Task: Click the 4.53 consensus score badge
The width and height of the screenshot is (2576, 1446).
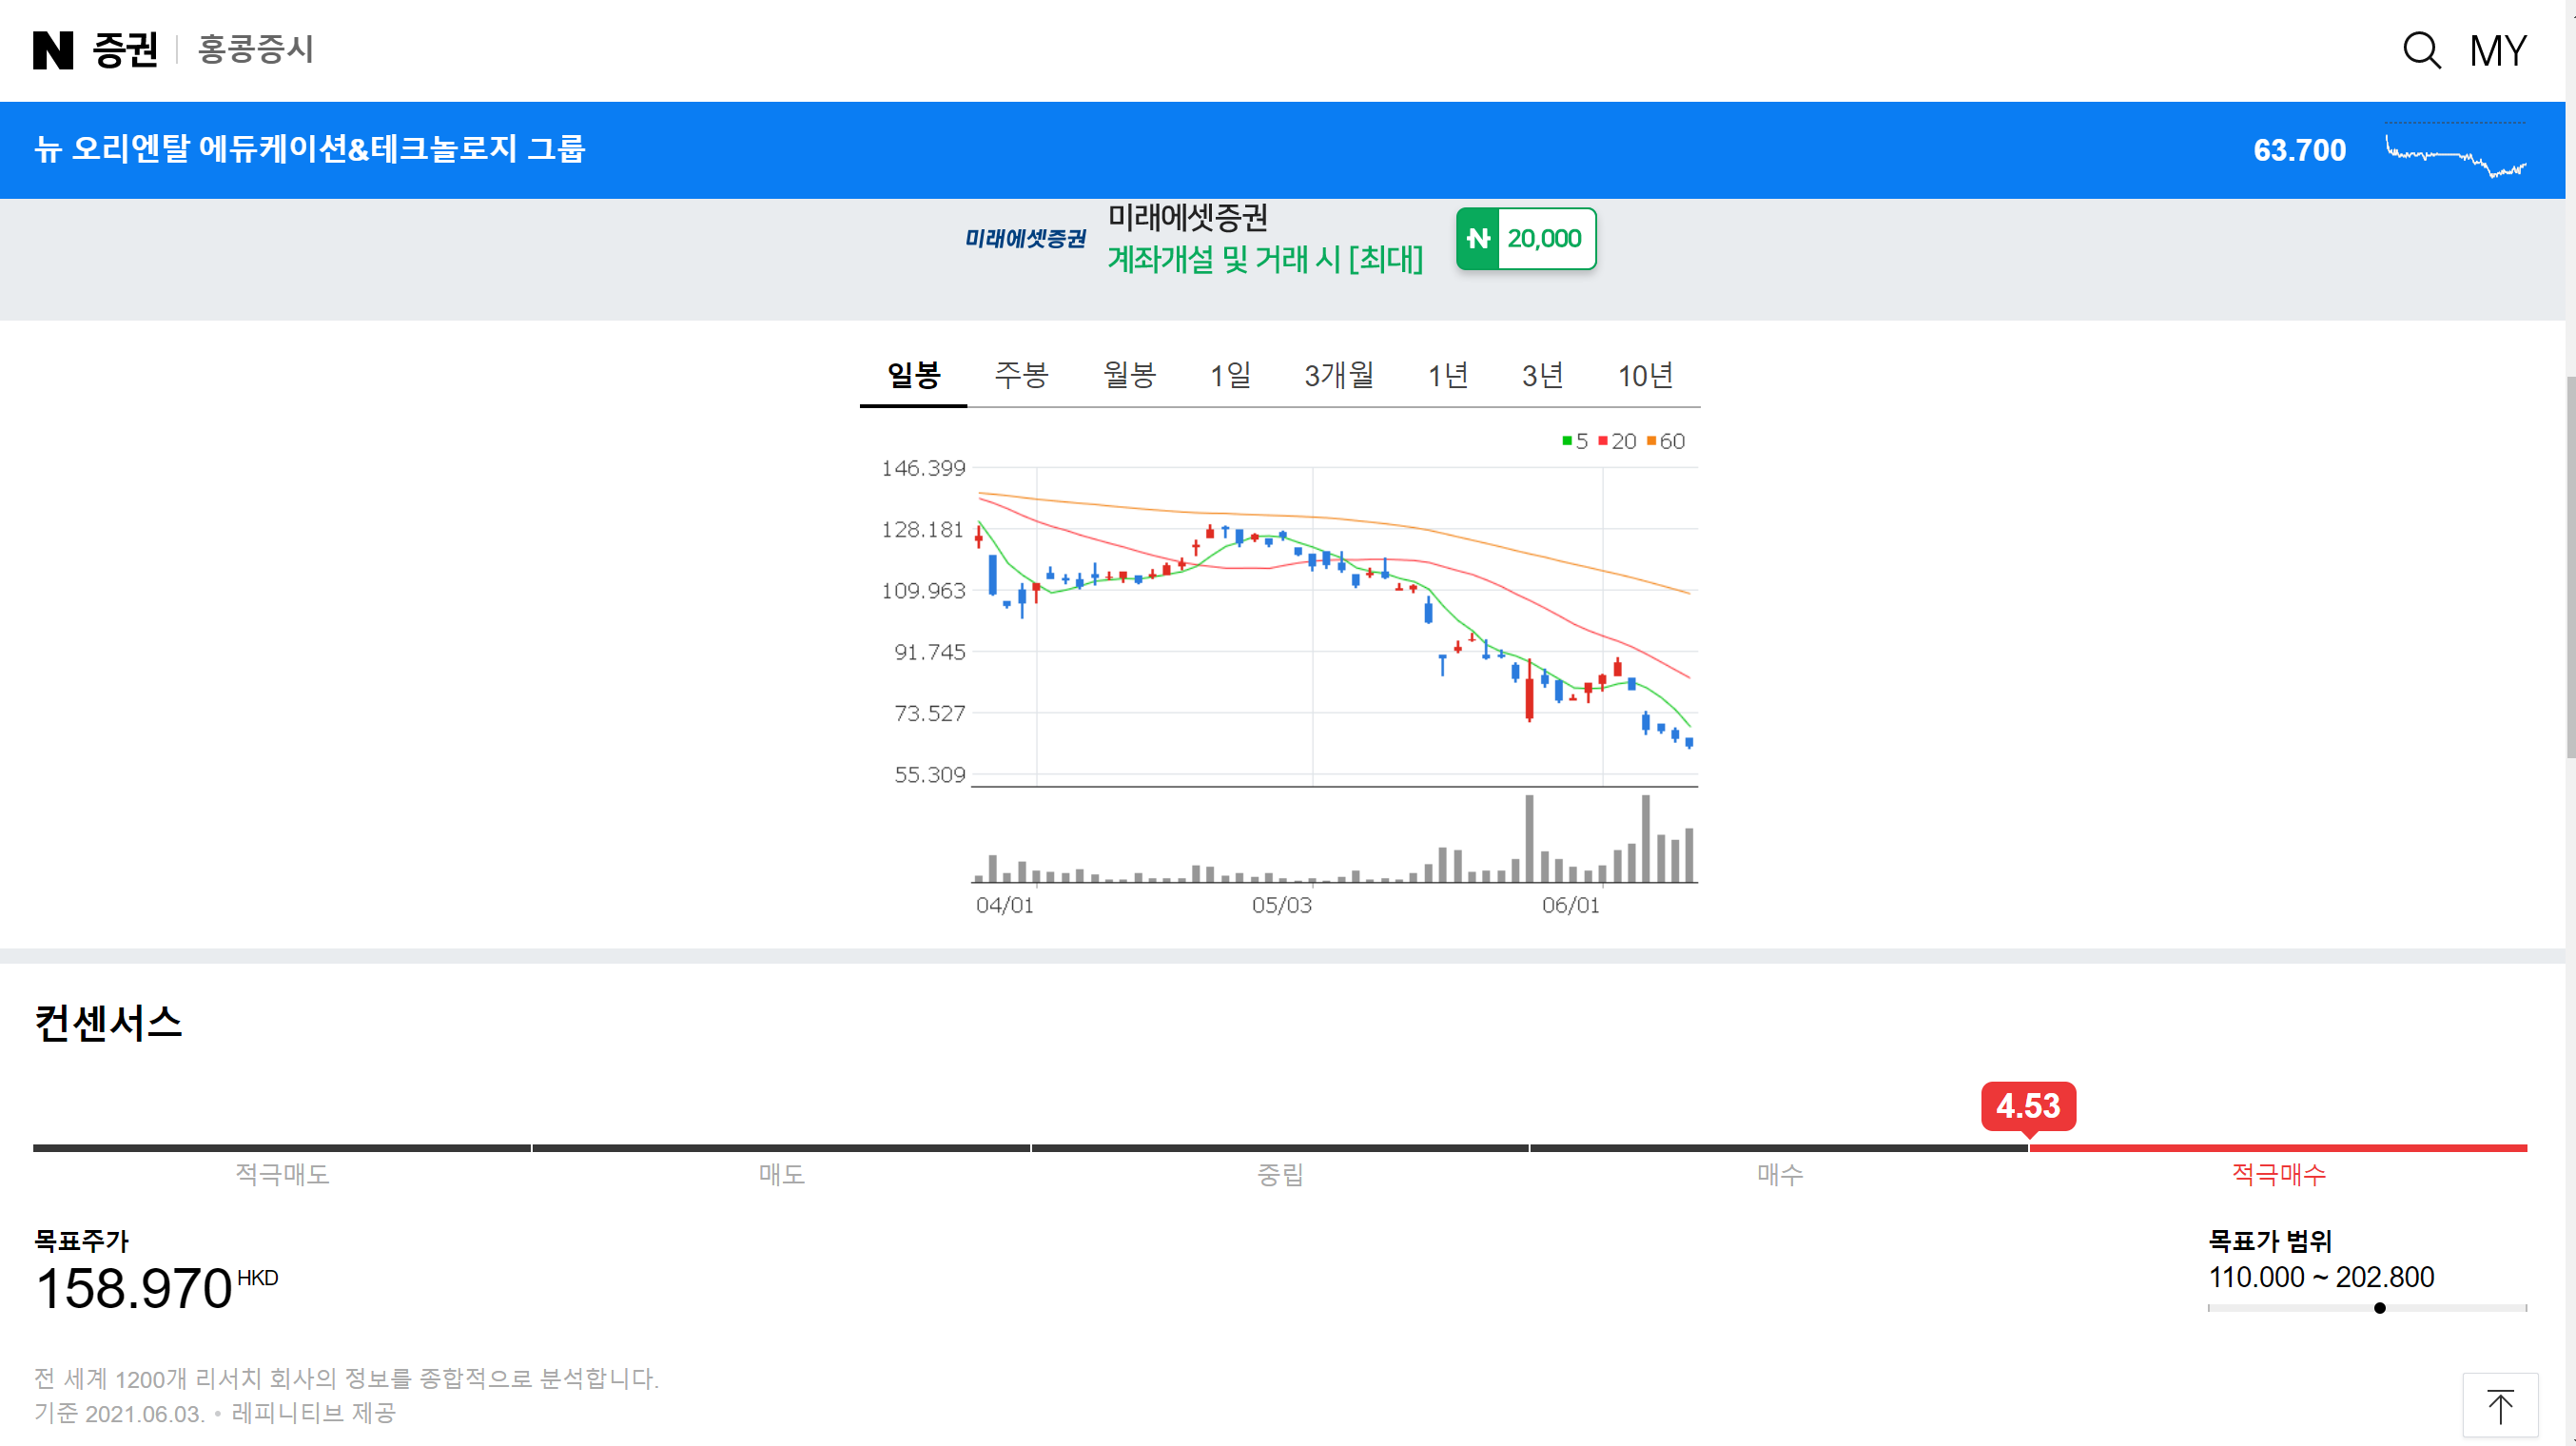Action: [x=2028, y=1106]
